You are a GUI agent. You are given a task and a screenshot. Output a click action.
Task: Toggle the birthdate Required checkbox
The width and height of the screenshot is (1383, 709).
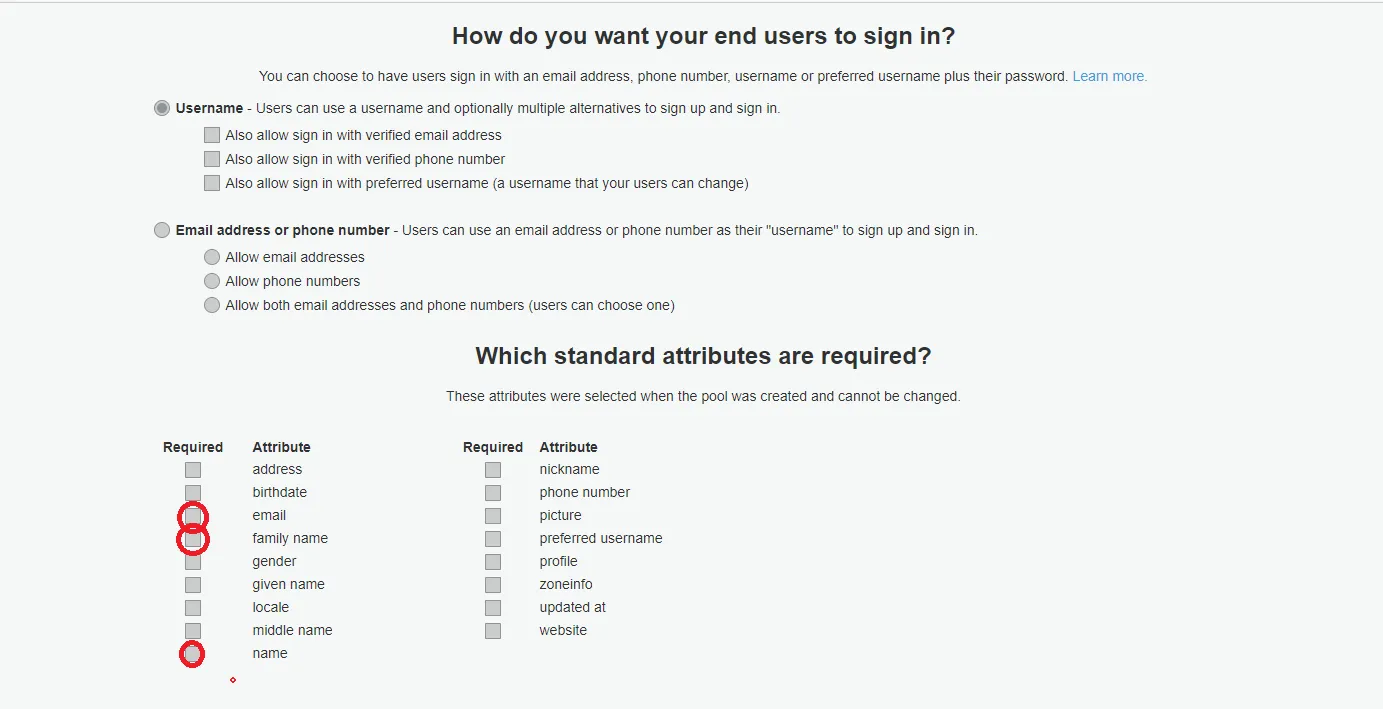tap(193, 493)
